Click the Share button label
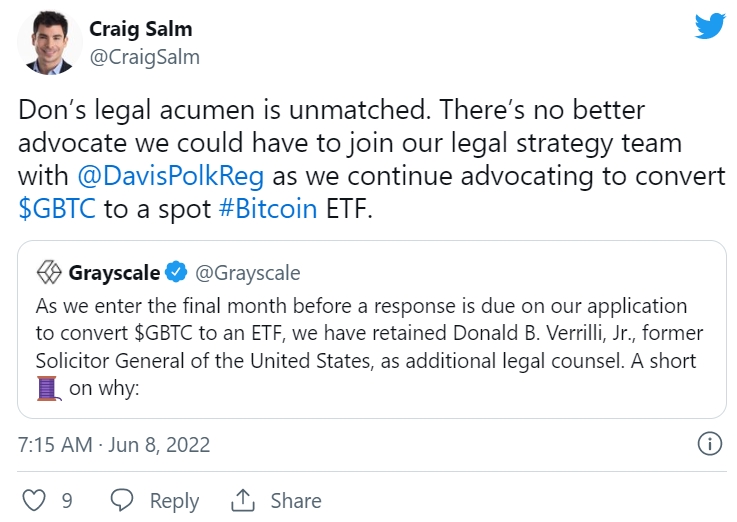 [295, 501]
